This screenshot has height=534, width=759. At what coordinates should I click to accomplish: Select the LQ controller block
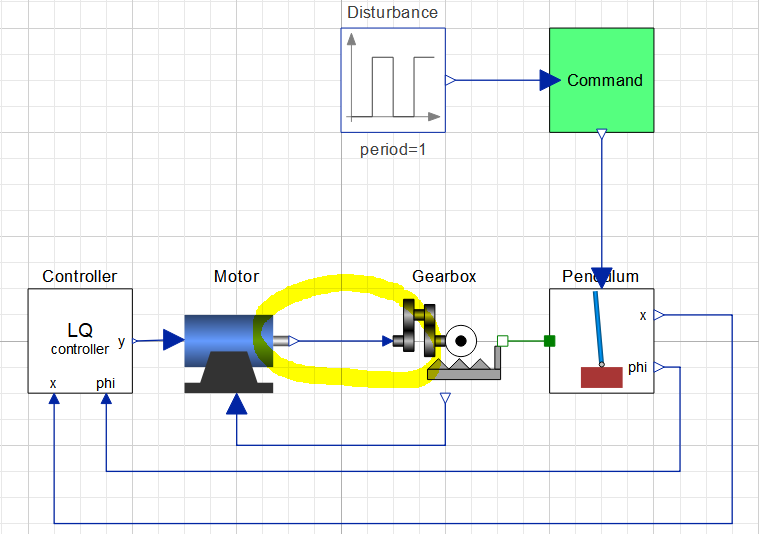point(80,341)
